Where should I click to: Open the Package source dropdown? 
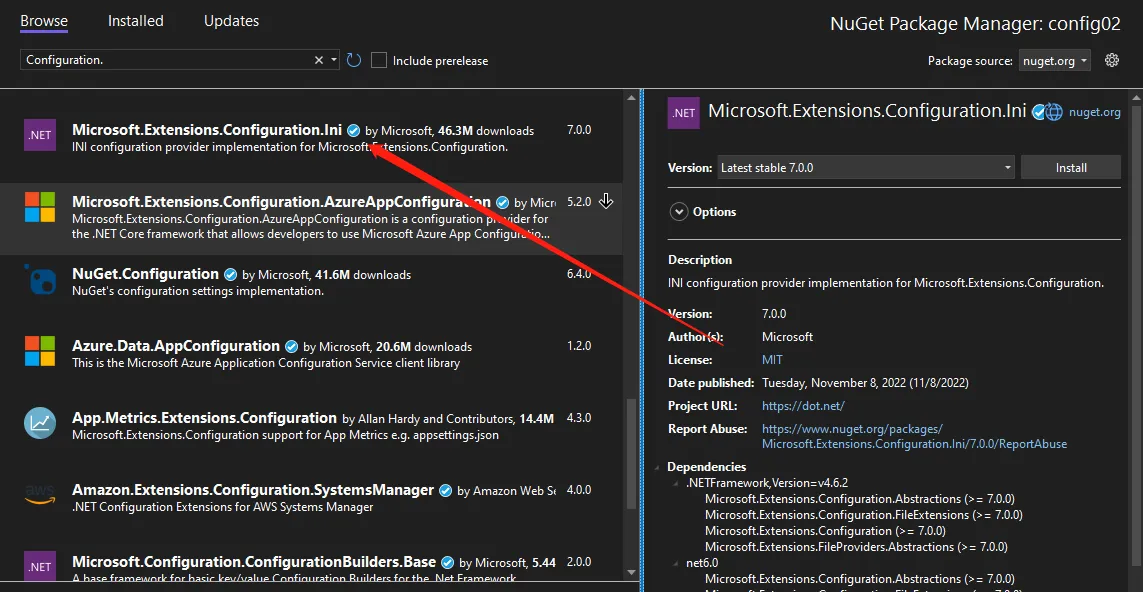point(1056,61)
